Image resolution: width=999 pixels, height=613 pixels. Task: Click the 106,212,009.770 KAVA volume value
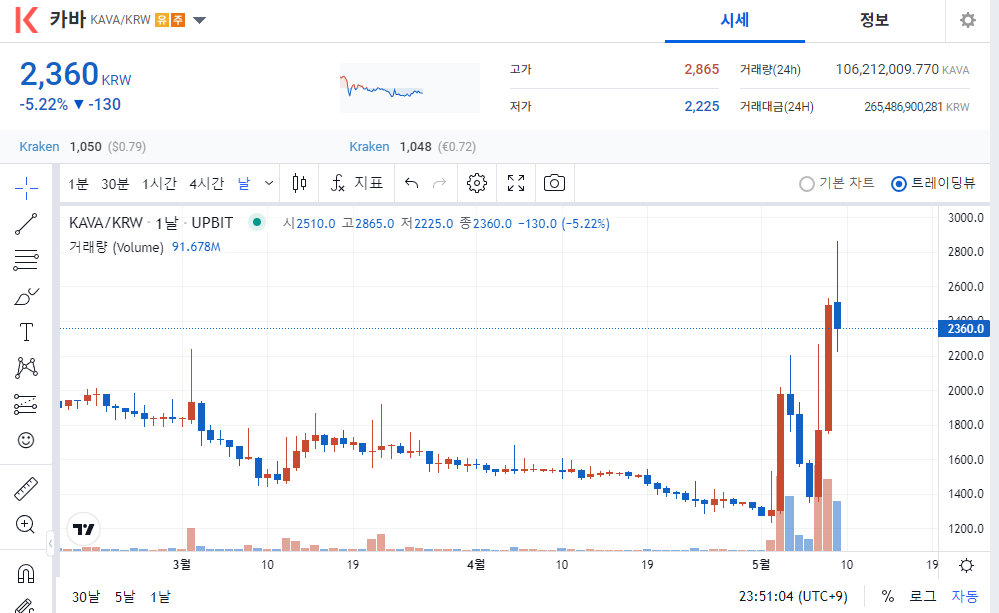point(902,69)
